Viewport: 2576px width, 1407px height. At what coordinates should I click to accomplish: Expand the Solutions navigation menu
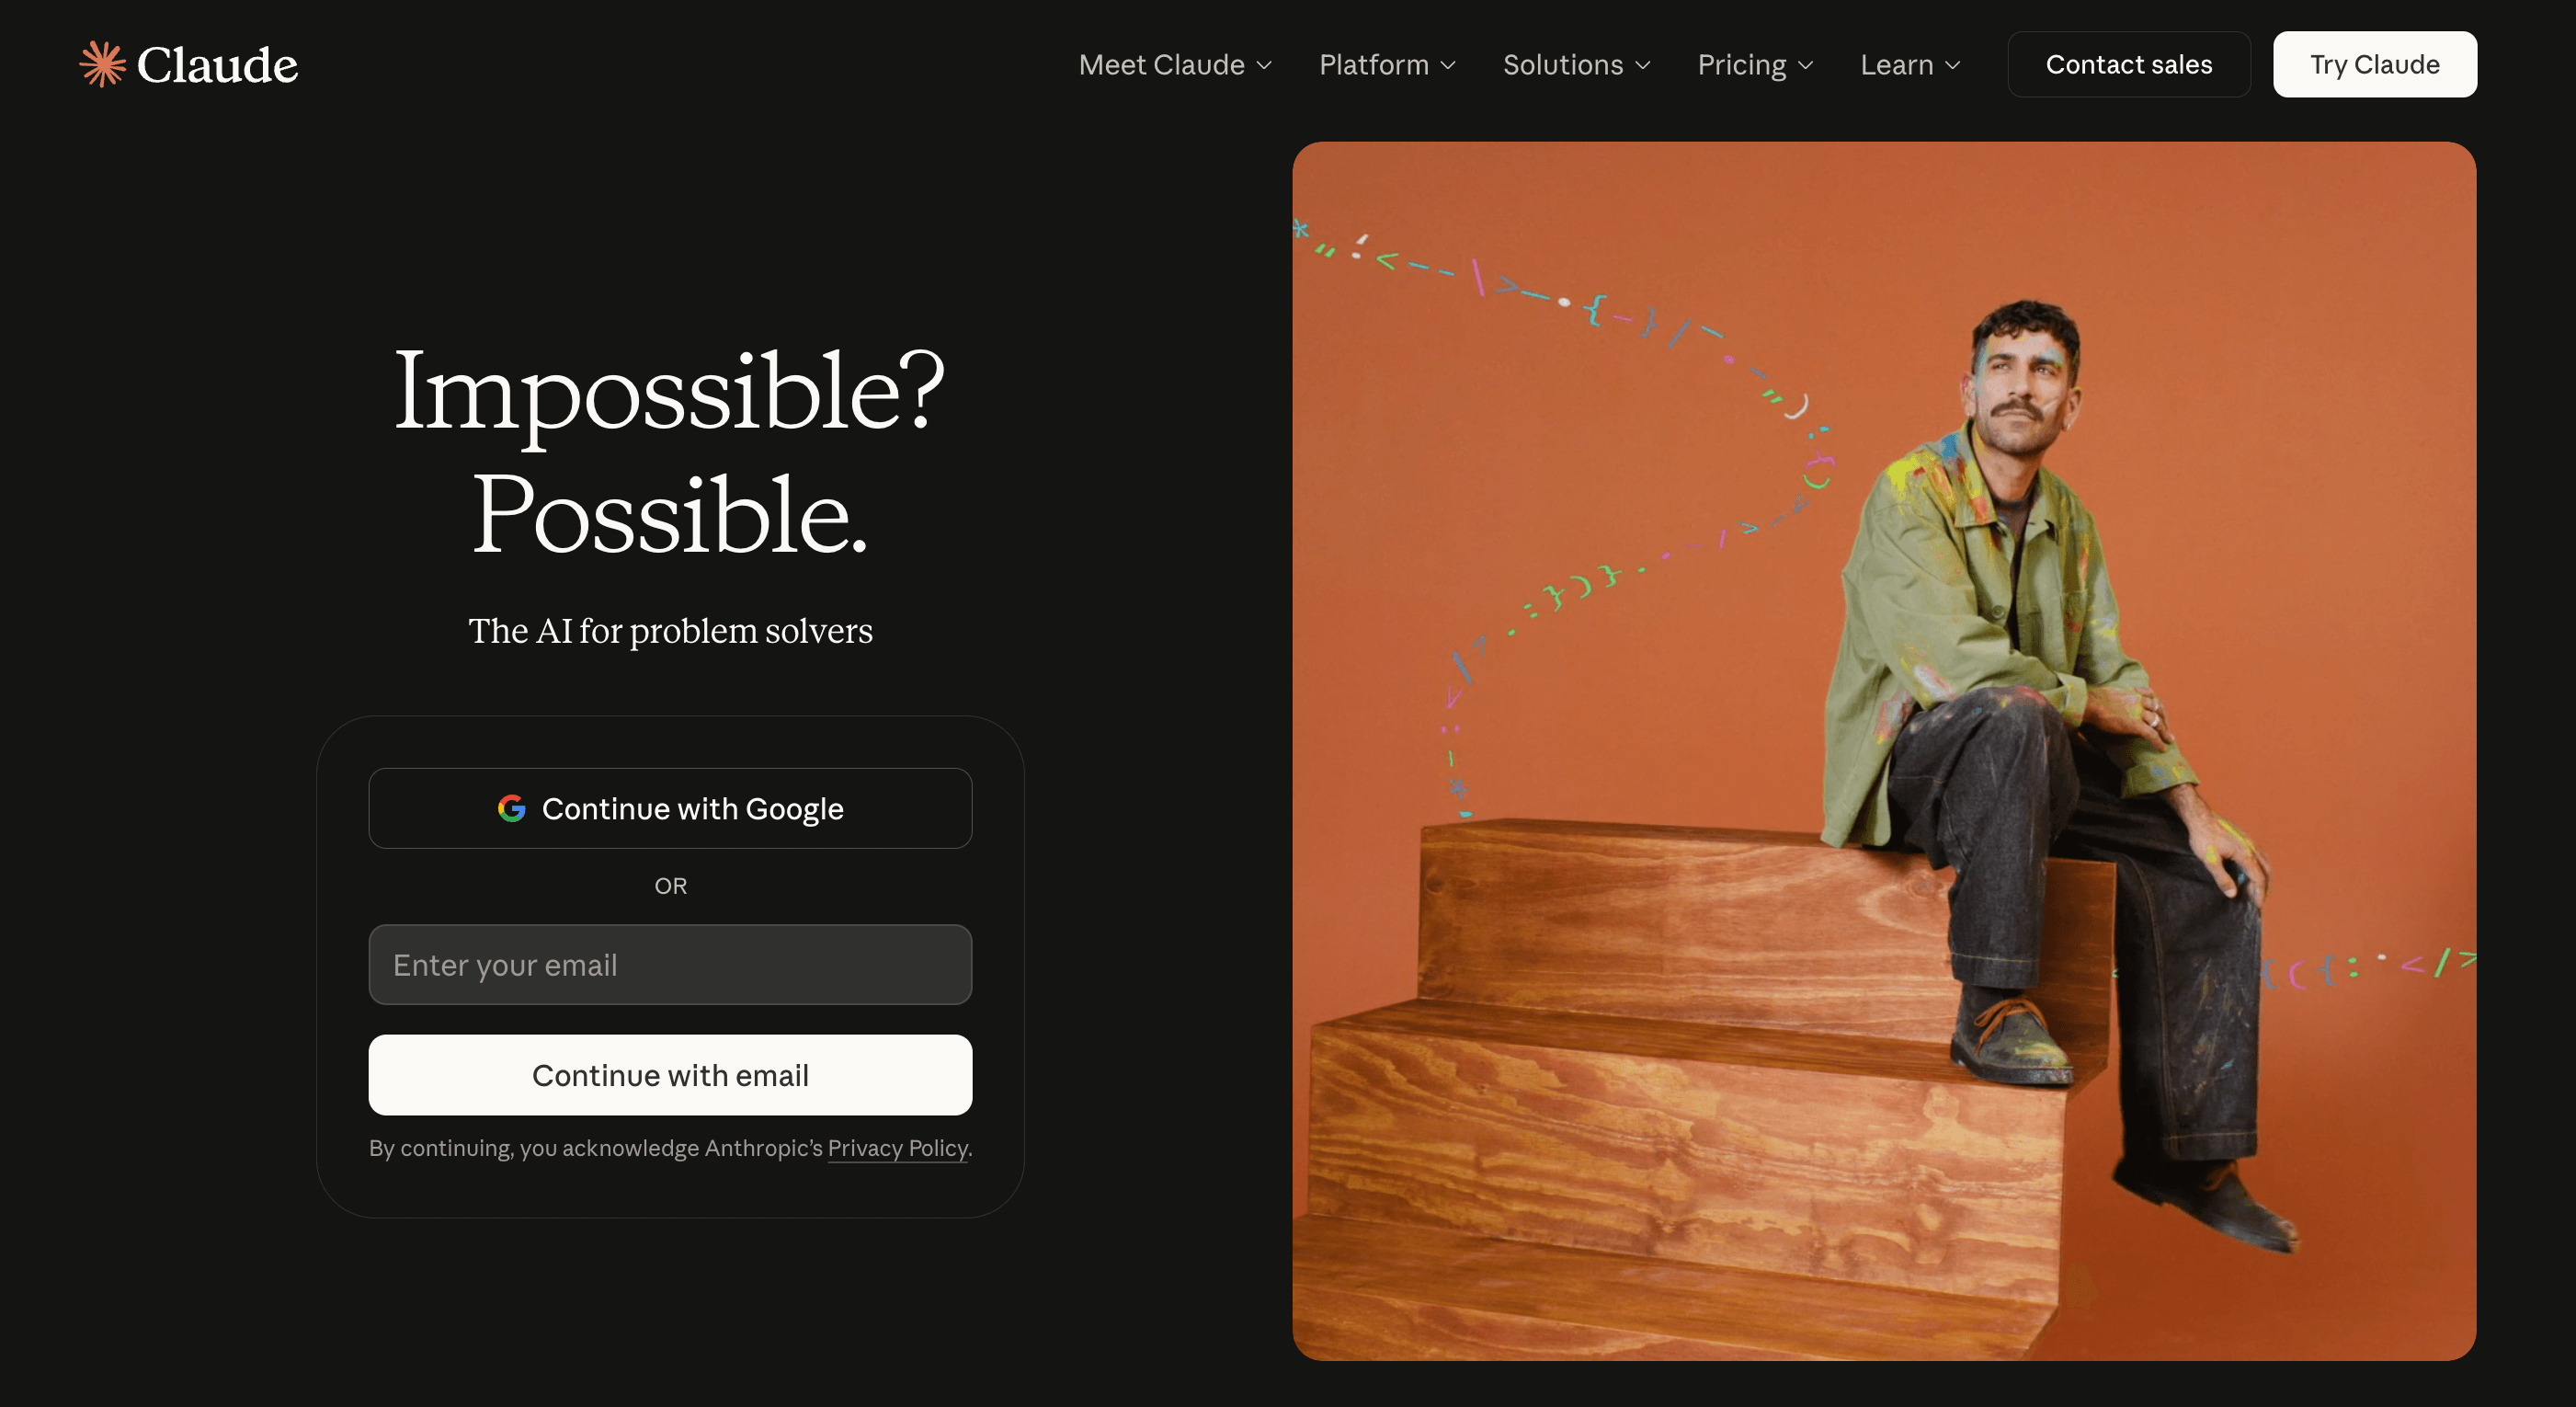click(1576, 65)
